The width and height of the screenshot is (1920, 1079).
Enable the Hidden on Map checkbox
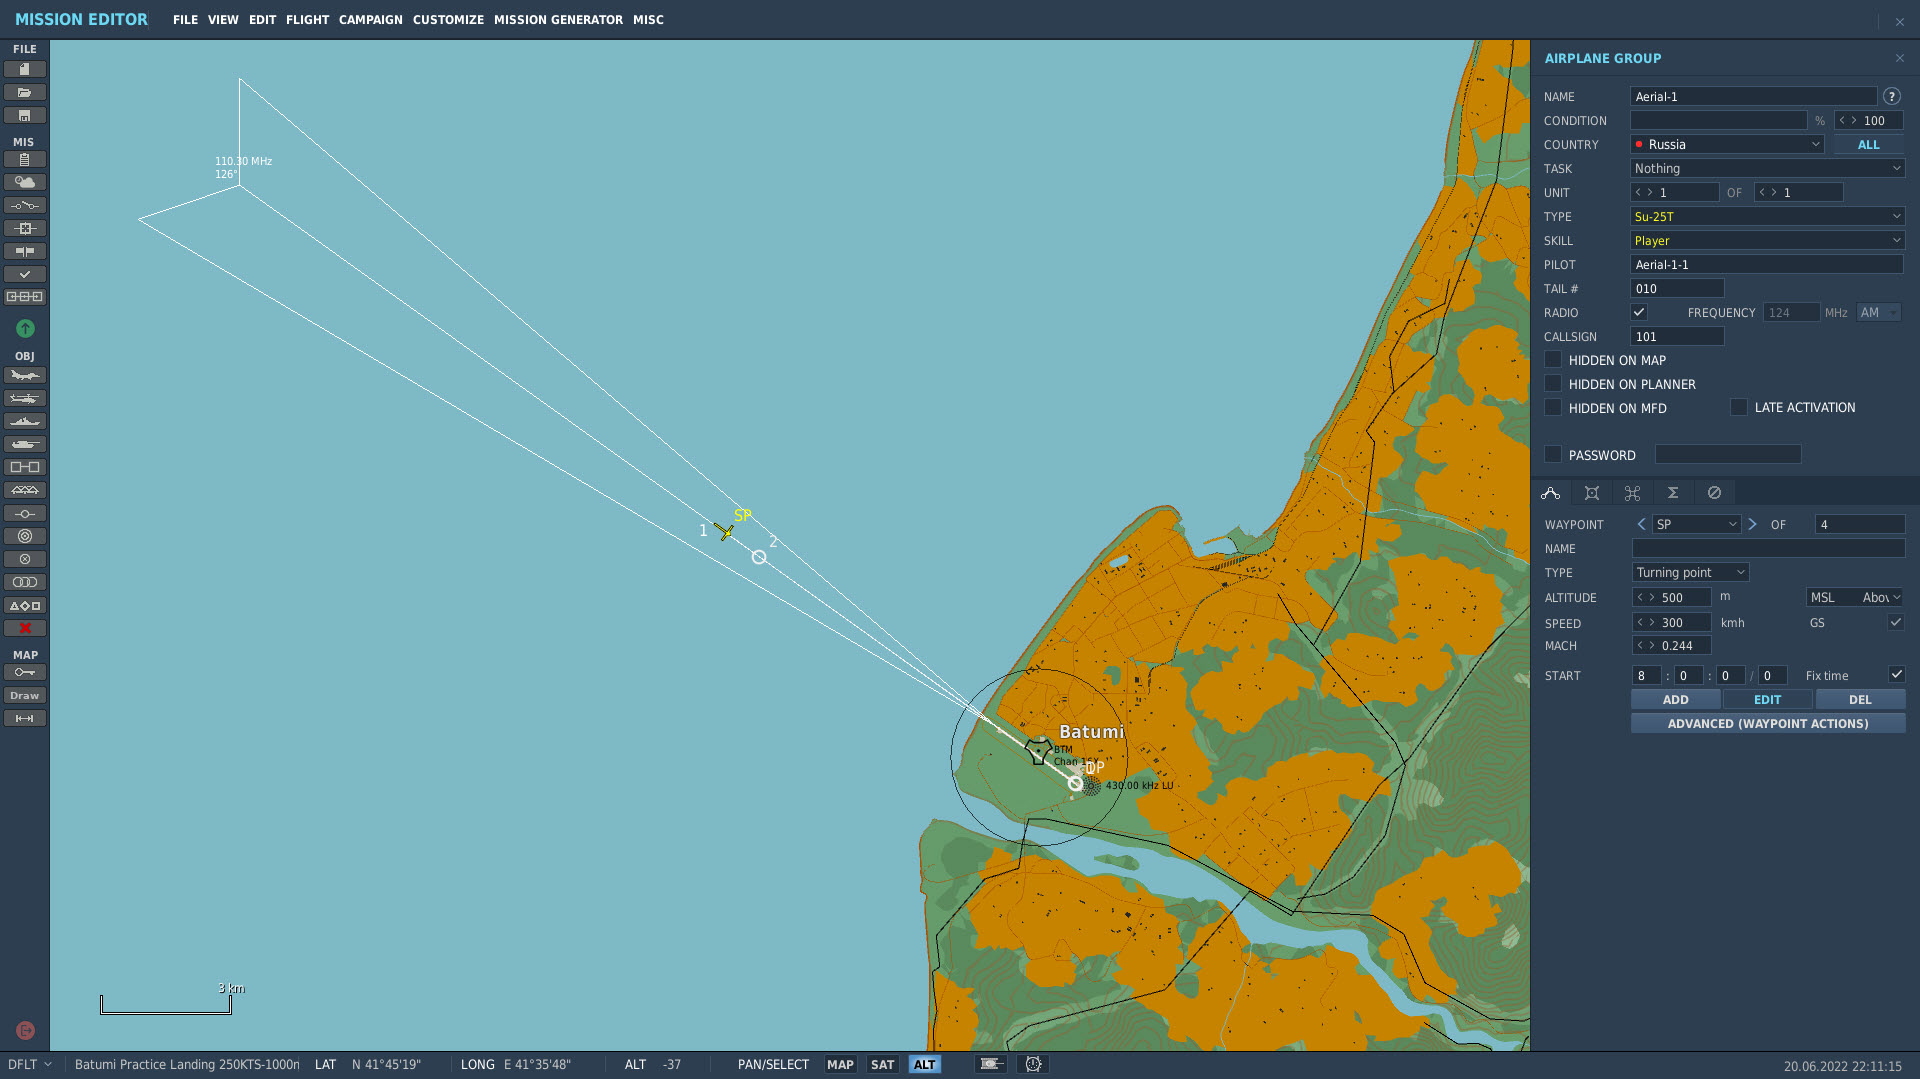(1553, 360)
